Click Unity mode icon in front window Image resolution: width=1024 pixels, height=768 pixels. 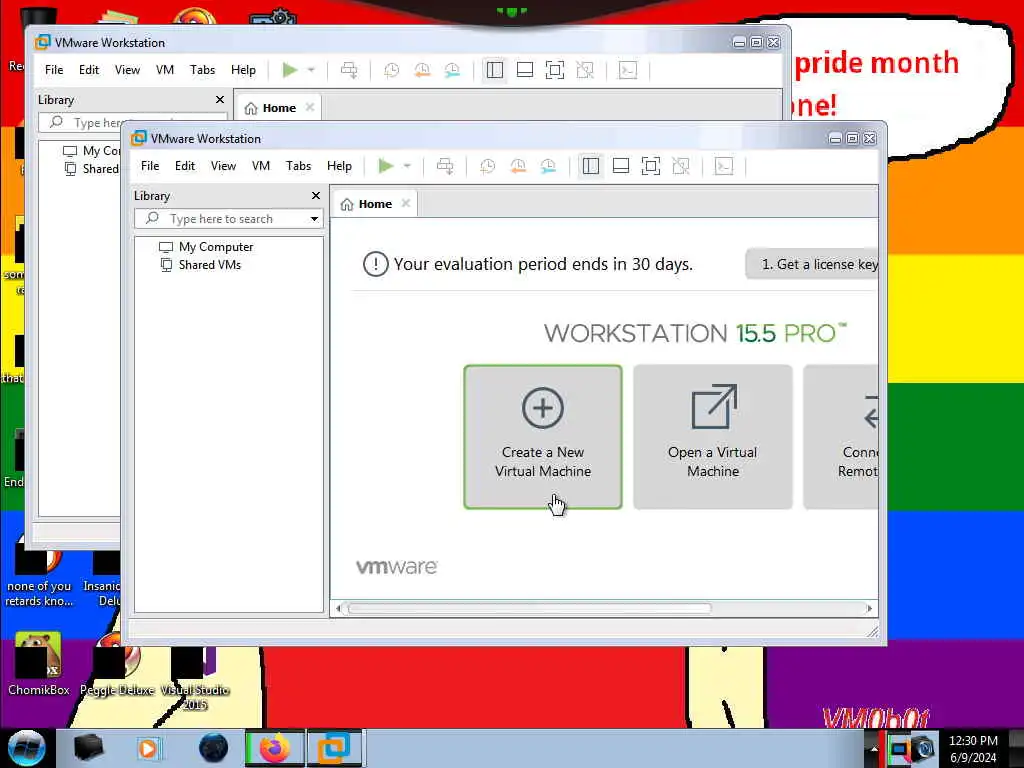click(x=681, y=166)
